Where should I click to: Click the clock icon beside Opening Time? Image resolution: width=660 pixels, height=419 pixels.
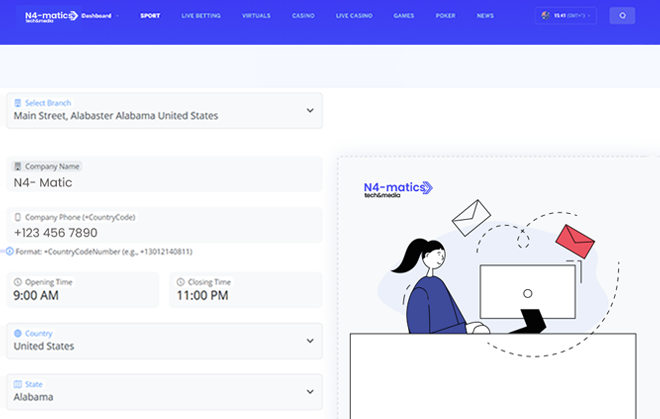pyautogui.click(x=17, y=282)
